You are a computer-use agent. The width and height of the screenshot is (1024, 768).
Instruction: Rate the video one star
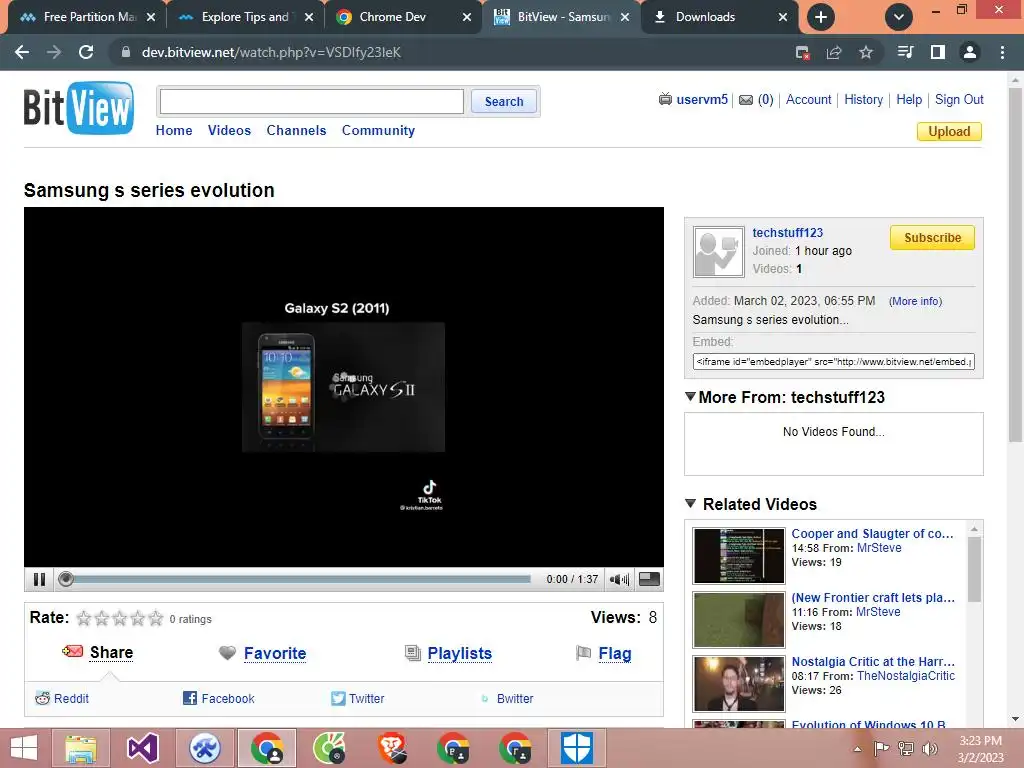click(x=84, y=618)
